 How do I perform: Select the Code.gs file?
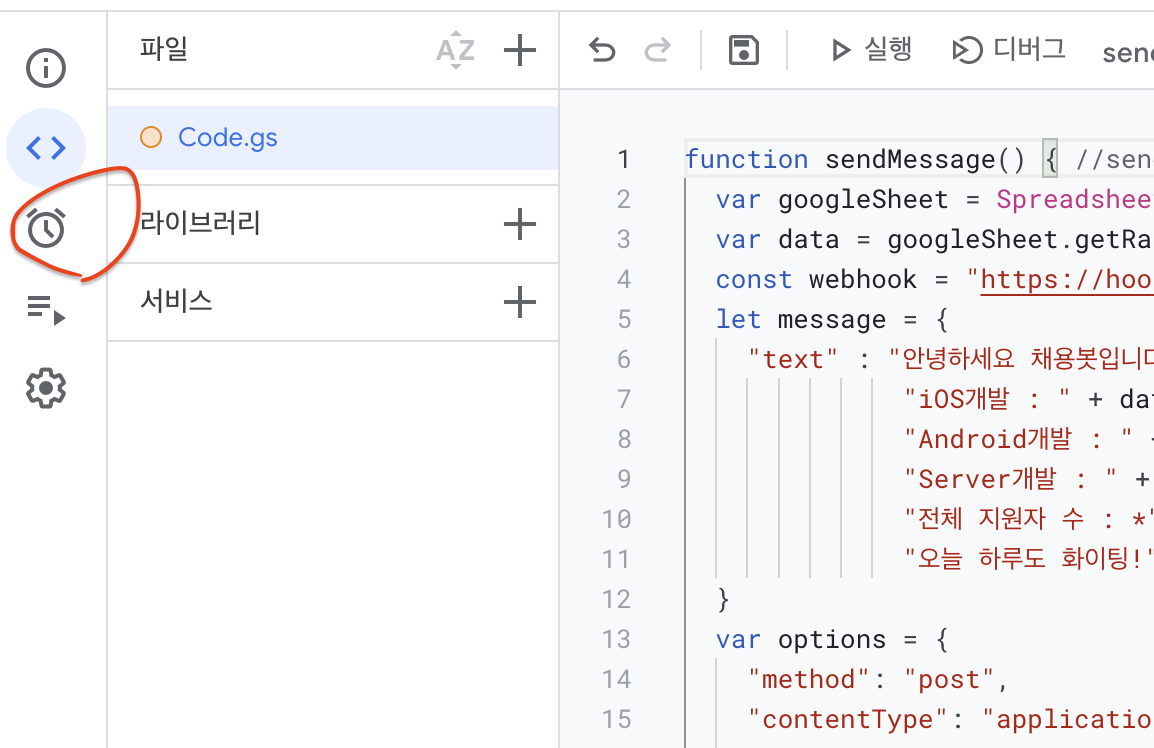coord(333,138)
